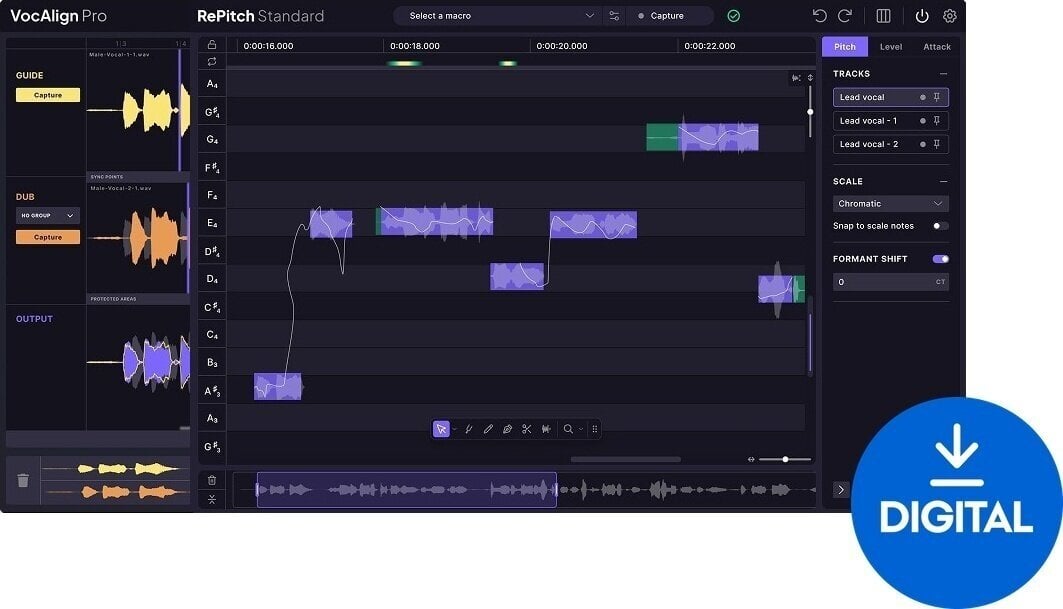Open the Select a macro dropdown

coord(500,16)
